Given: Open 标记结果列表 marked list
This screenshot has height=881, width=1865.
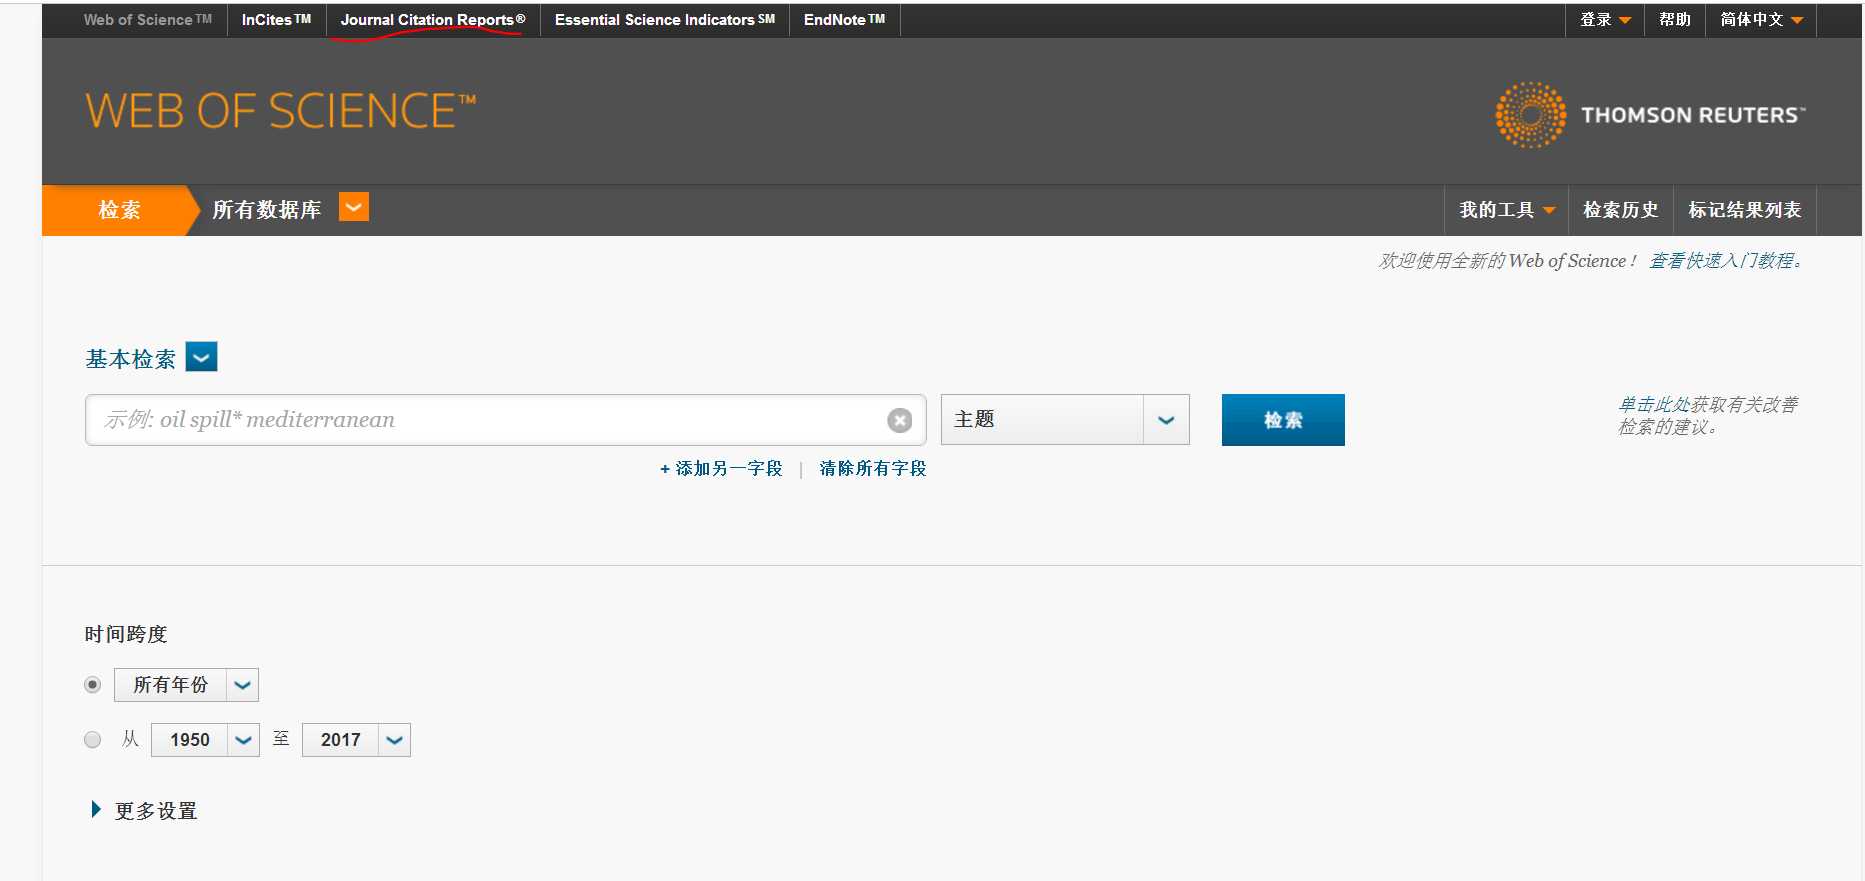Looking at the screenshot, I should 1745,210.
